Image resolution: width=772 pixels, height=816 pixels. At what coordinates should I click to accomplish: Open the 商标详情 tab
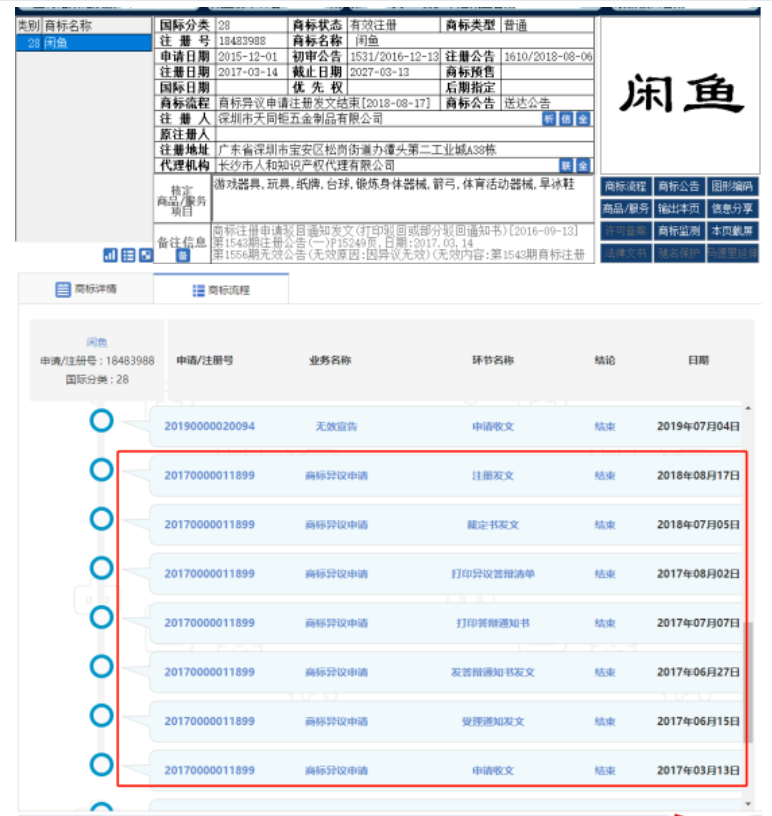86,289
